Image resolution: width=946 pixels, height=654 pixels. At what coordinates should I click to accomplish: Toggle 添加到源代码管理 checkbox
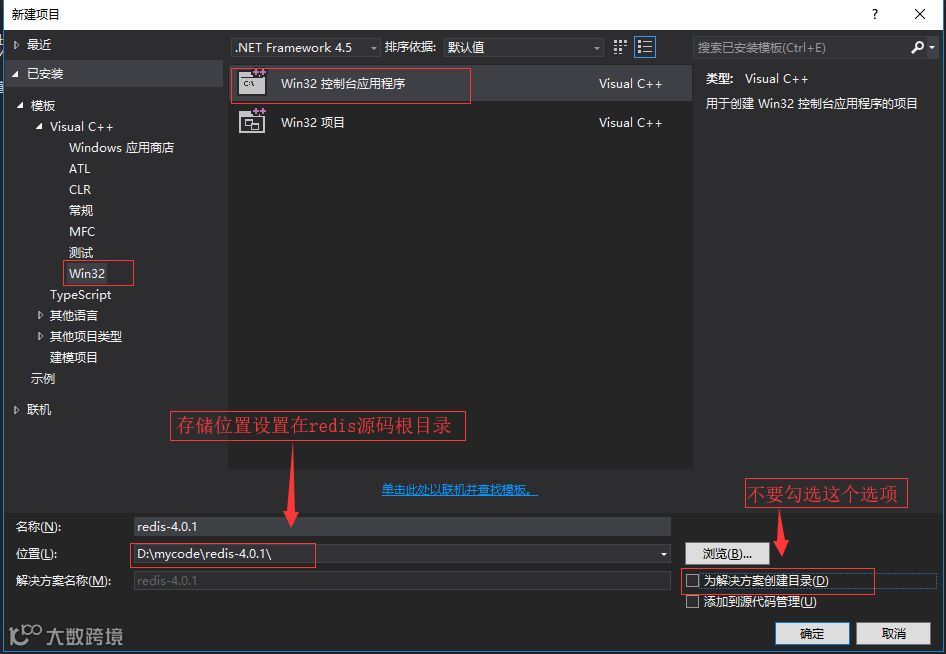[692, 602]
